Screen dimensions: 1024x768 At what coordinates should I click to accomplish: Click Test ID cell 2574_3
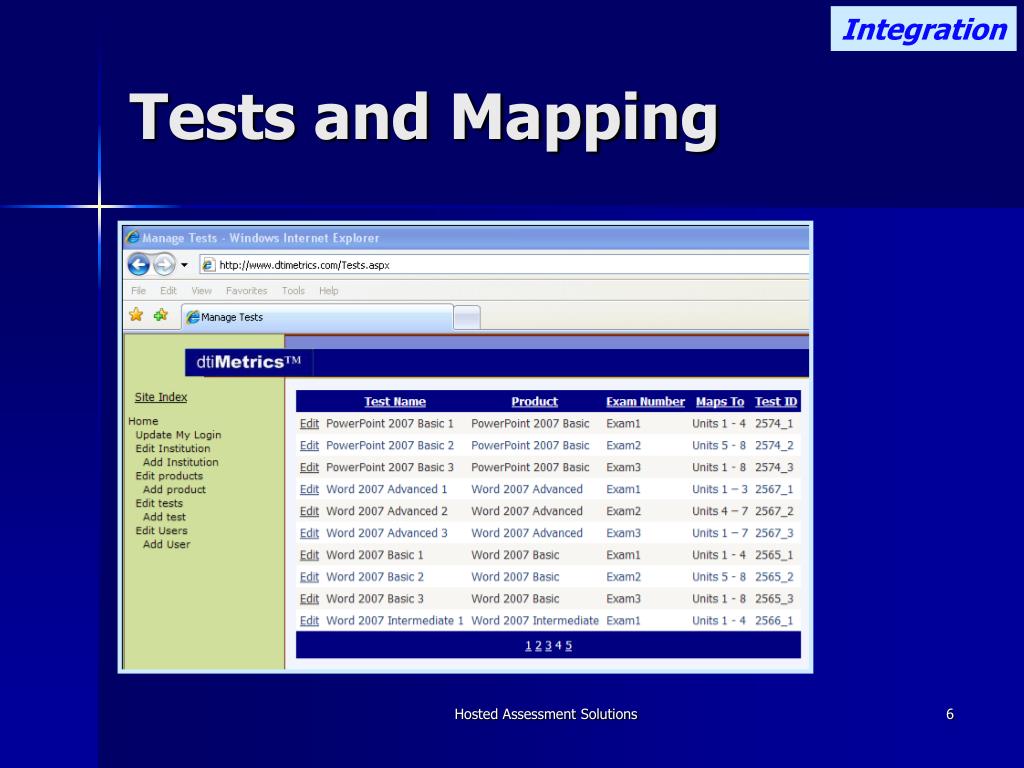(x=774, y=468)
